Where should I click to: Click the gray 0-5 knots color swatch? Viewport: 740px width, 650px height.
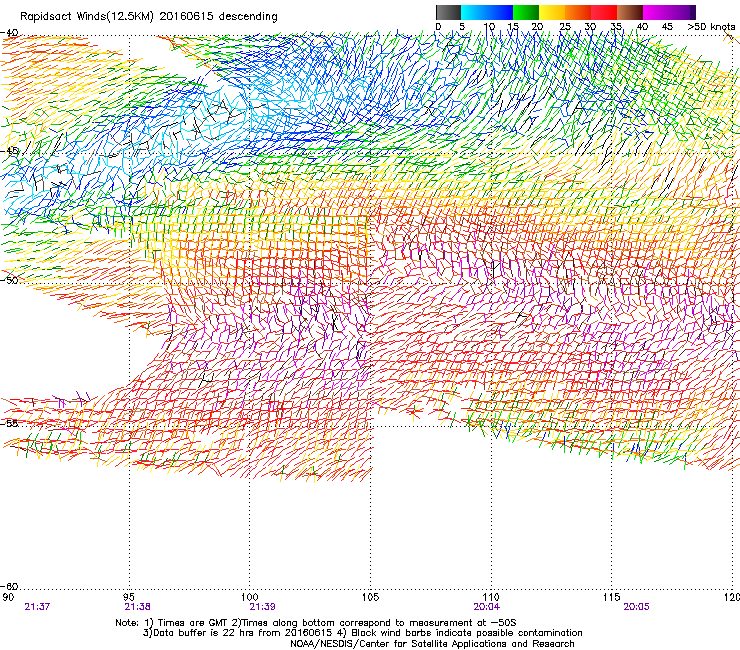(x=448, y=12)
